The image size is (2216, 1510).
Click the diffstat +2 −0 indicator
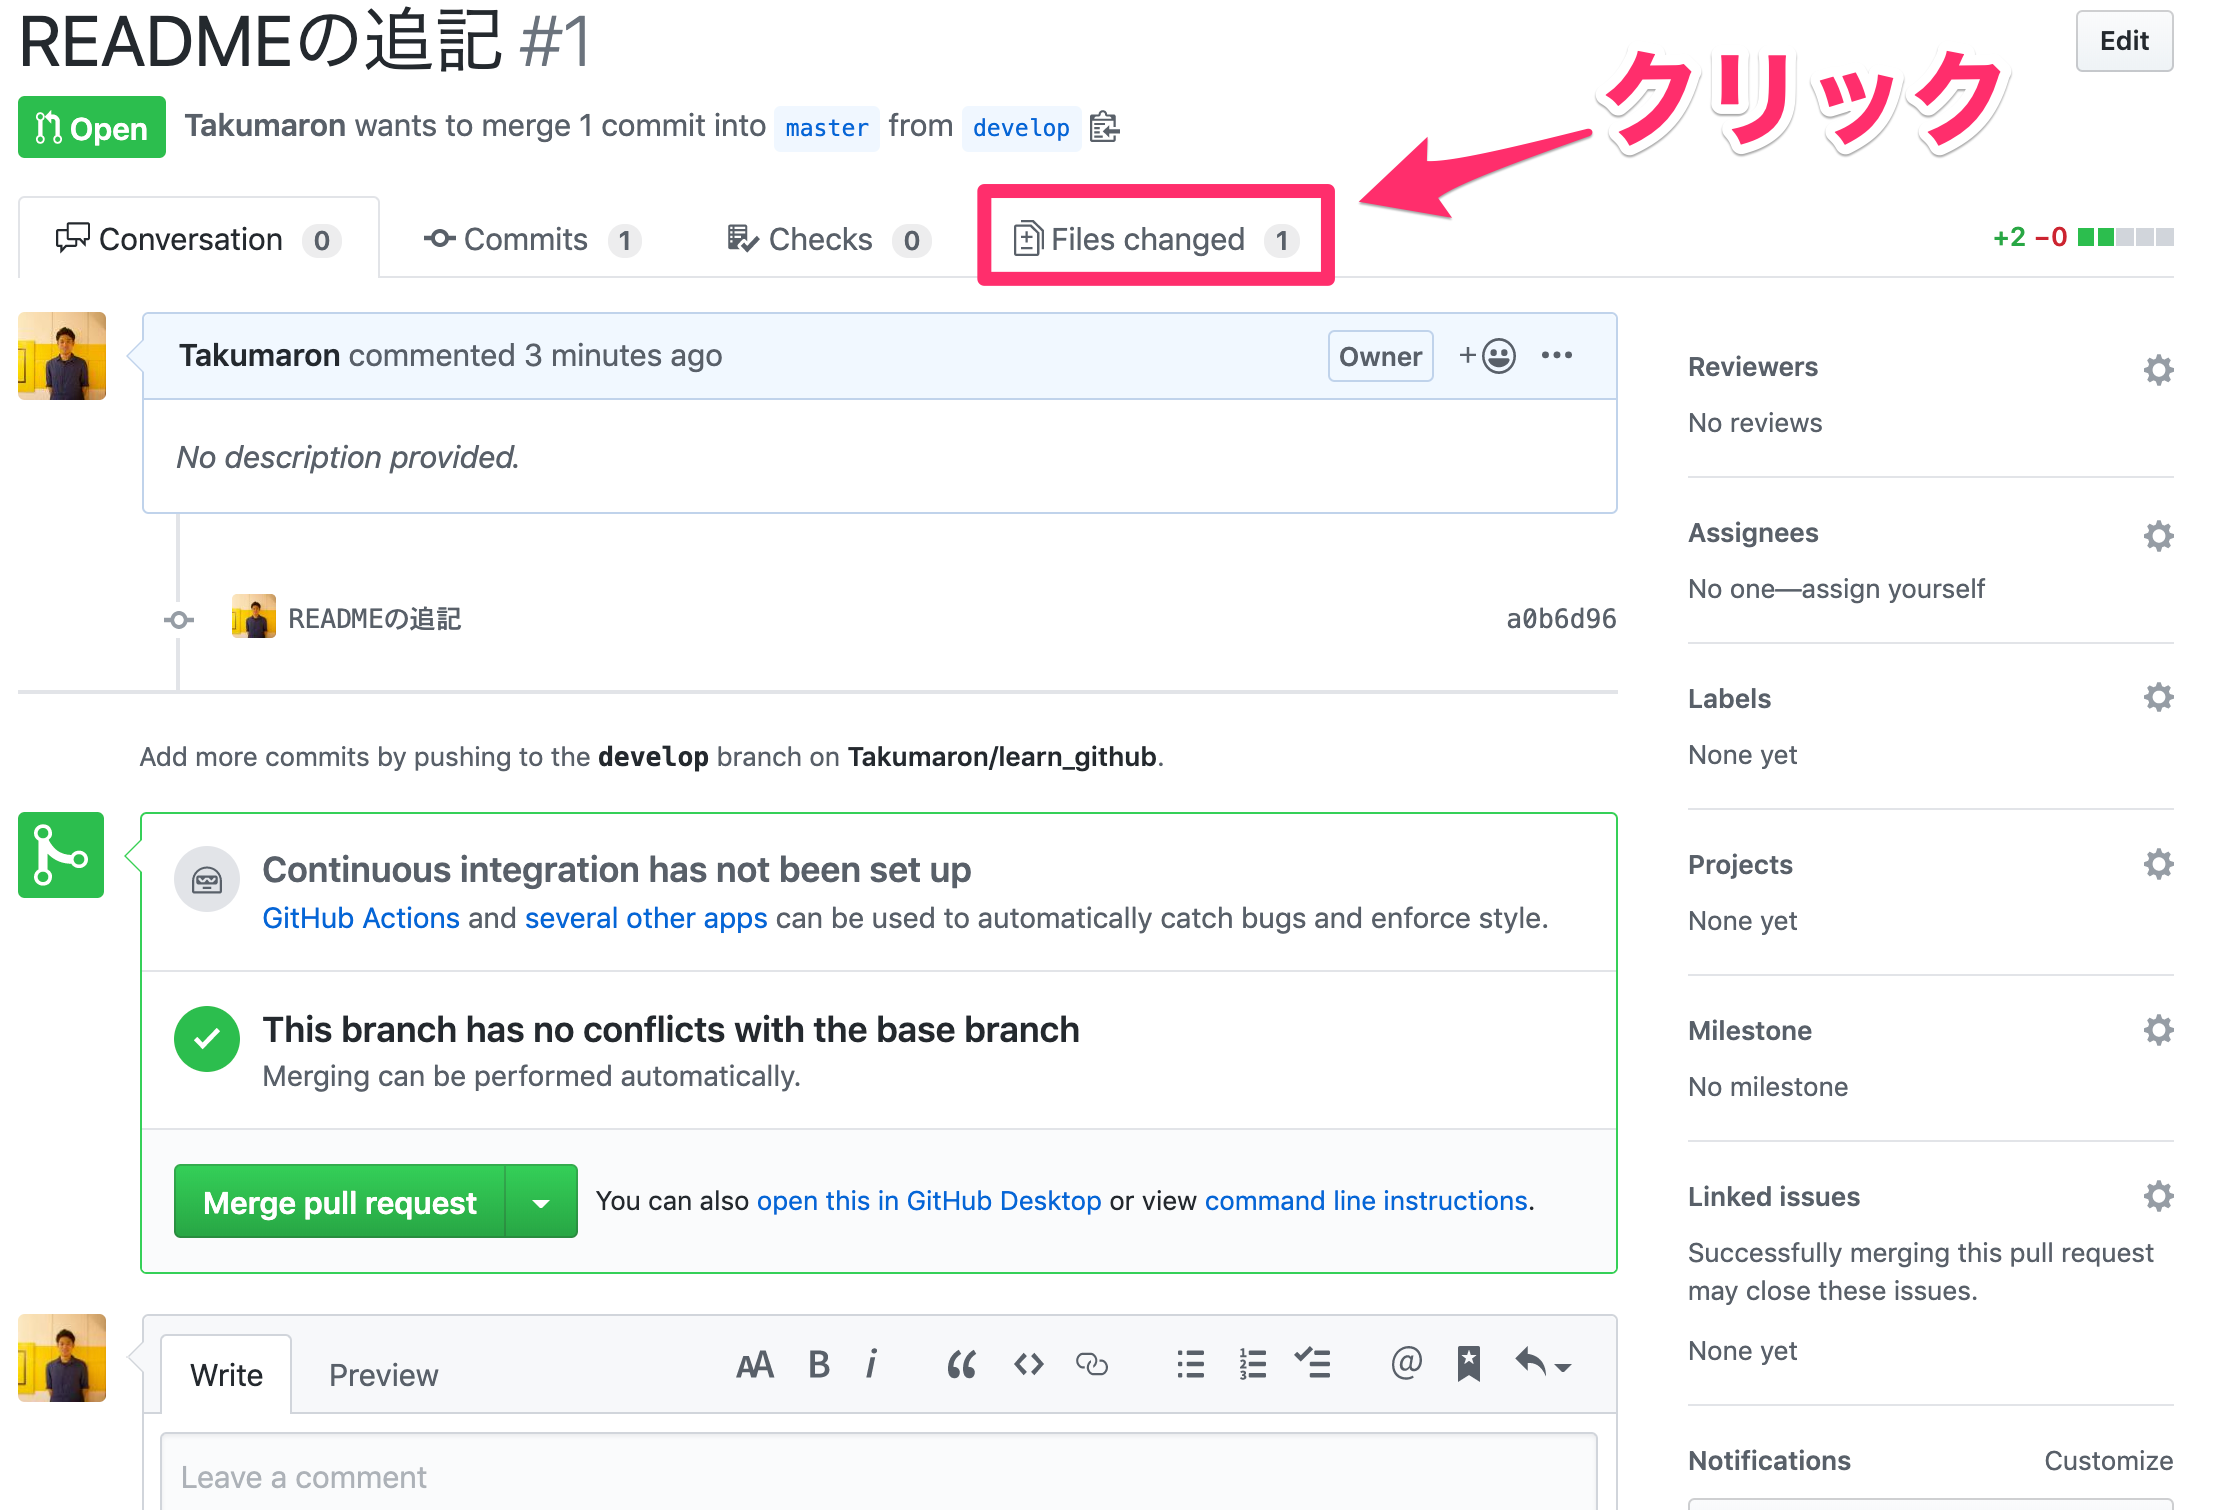pos(2083,237)
